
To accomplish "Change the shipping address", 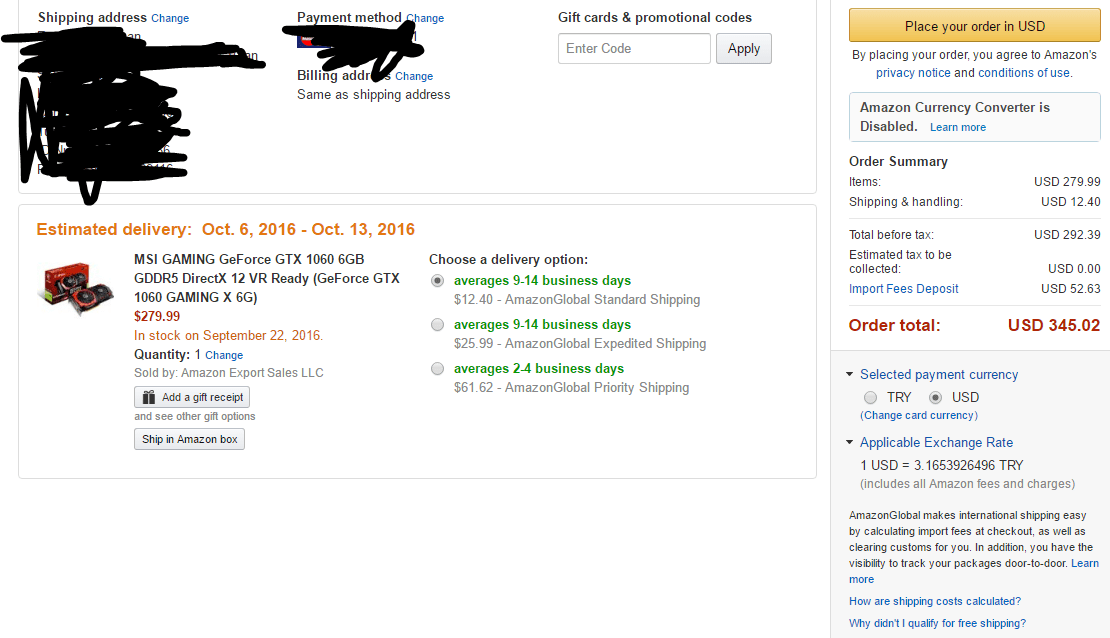I will (169, 18).
